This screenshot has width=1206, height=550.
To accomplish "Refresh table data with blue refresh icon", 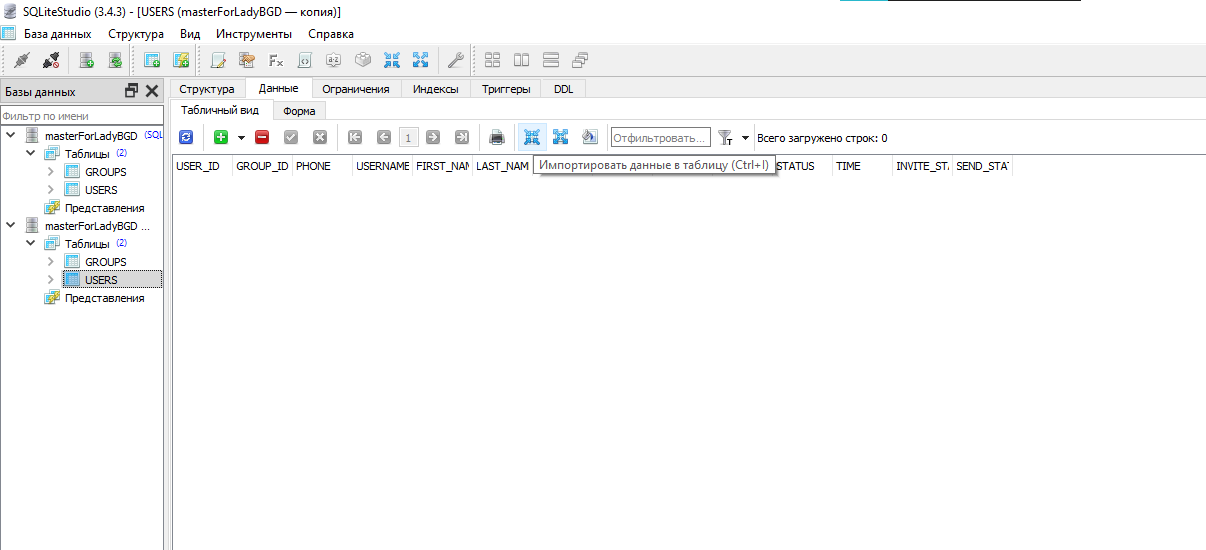I will (x=185, y=137).
